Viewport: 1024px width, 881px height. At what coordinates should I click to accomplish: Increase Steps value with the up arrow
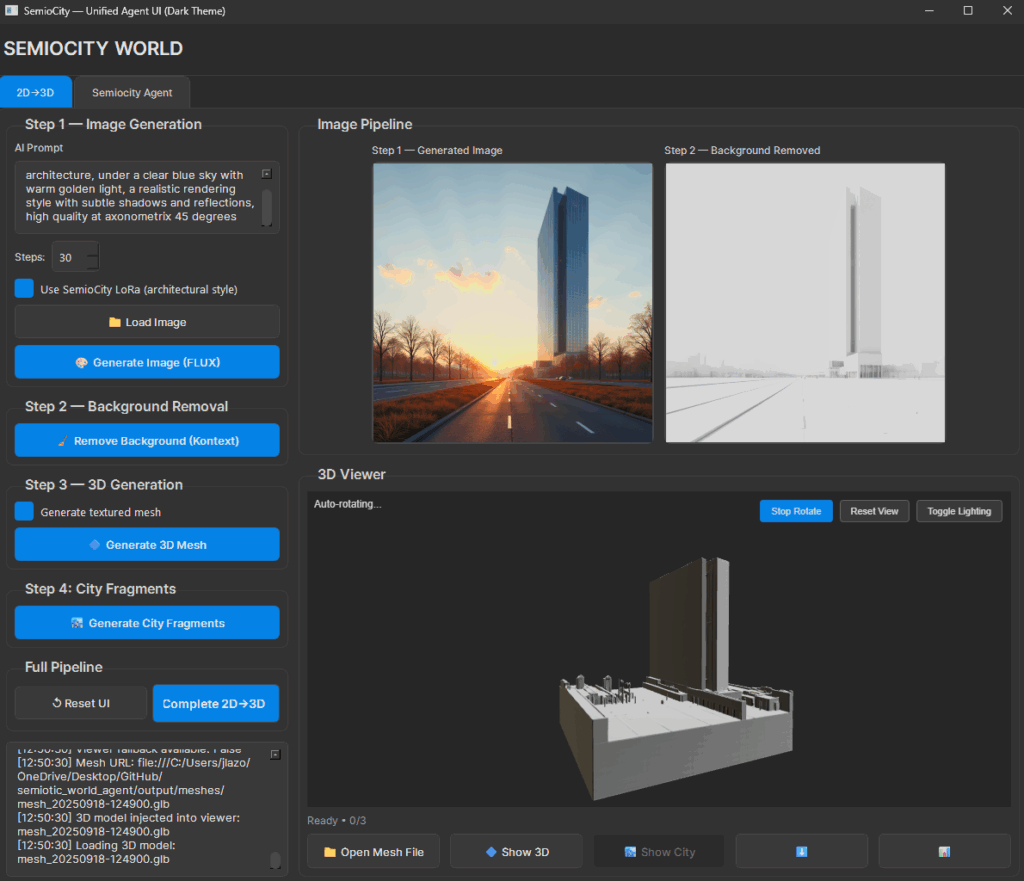(x=93, y=250)
